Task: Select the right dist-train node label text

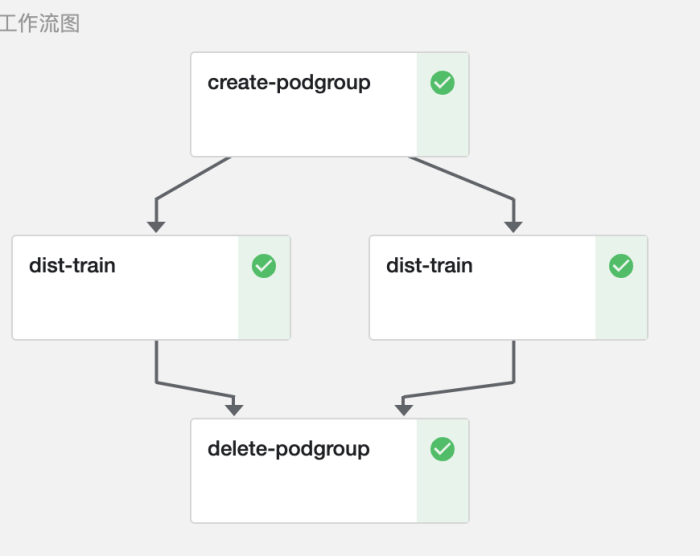Action: tap(429, 266)
